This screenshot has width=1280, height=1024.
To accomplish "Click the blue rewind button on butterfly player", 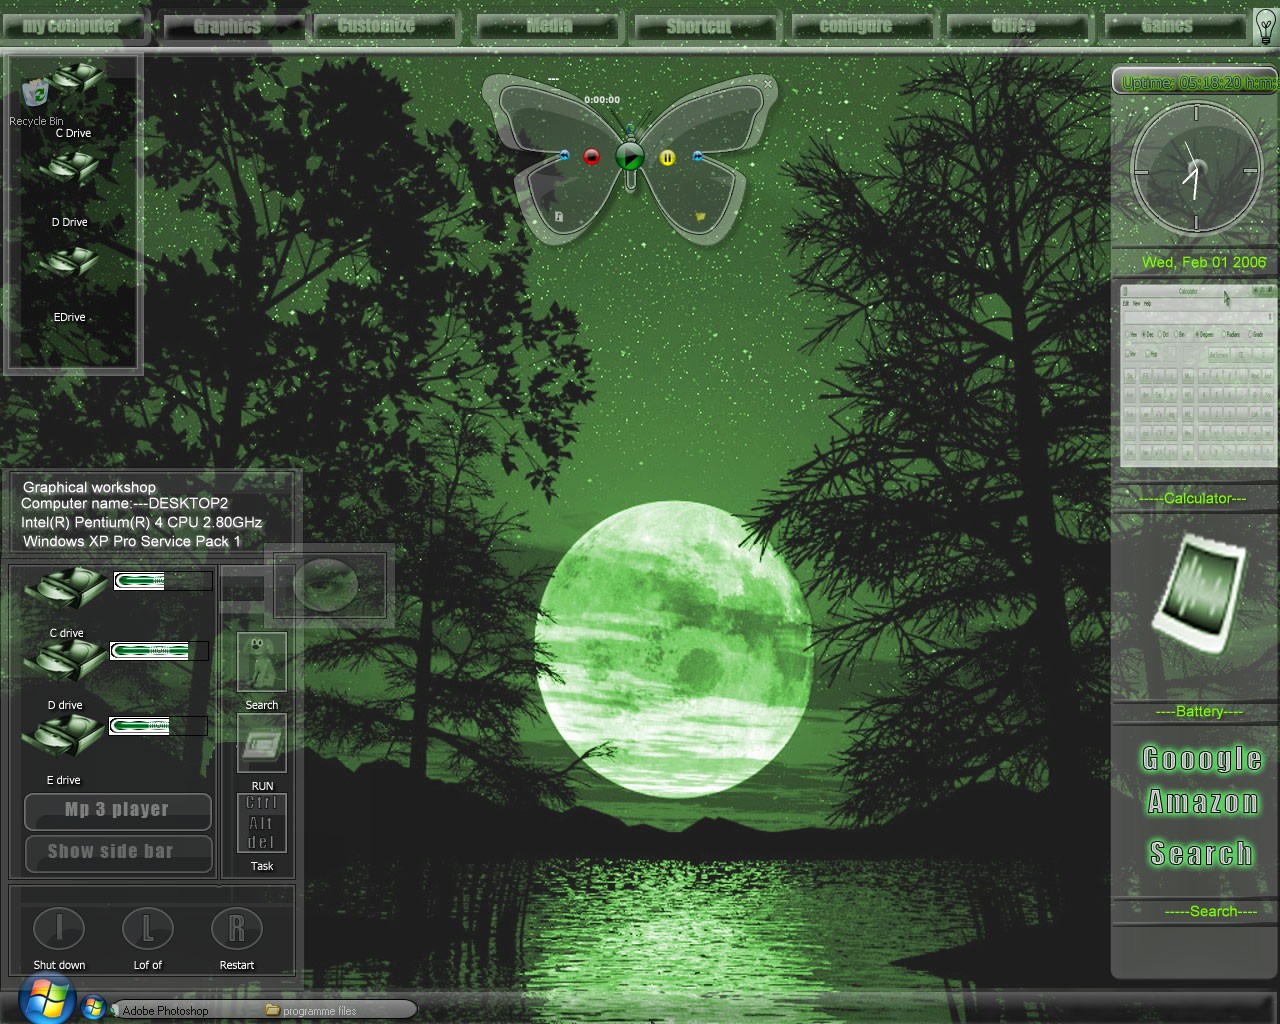I will pyautogui.click(x=564, y=156).
